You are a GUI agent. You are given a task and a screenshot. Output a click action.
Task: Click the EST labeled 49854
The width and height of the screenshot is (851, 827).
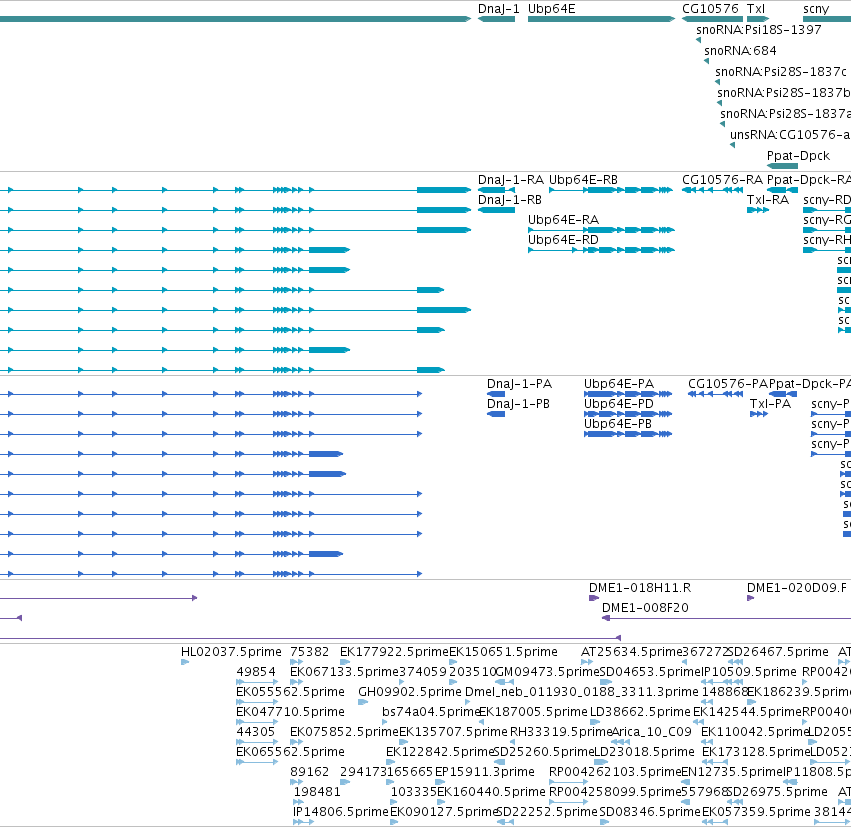pos(256,672)
